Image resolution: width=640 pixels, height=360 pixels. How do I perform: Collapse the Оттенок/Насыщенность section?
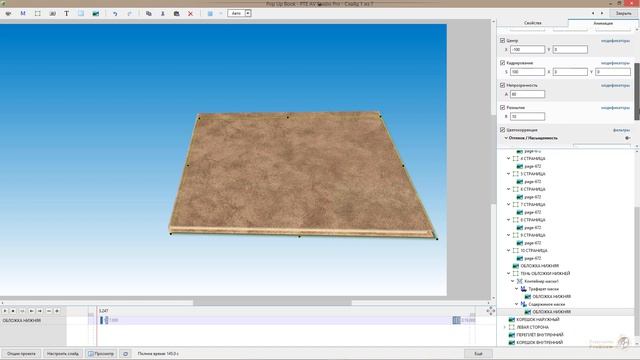point(506,138)
